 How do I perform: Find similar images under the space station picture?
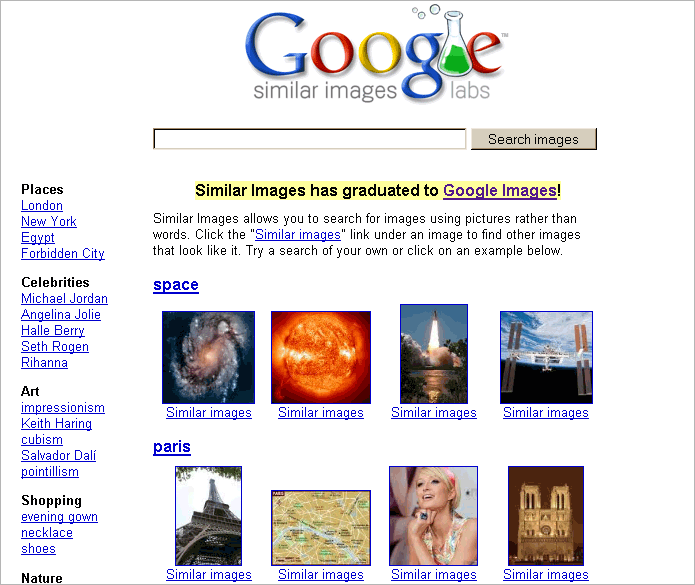[x=546, y=413]
